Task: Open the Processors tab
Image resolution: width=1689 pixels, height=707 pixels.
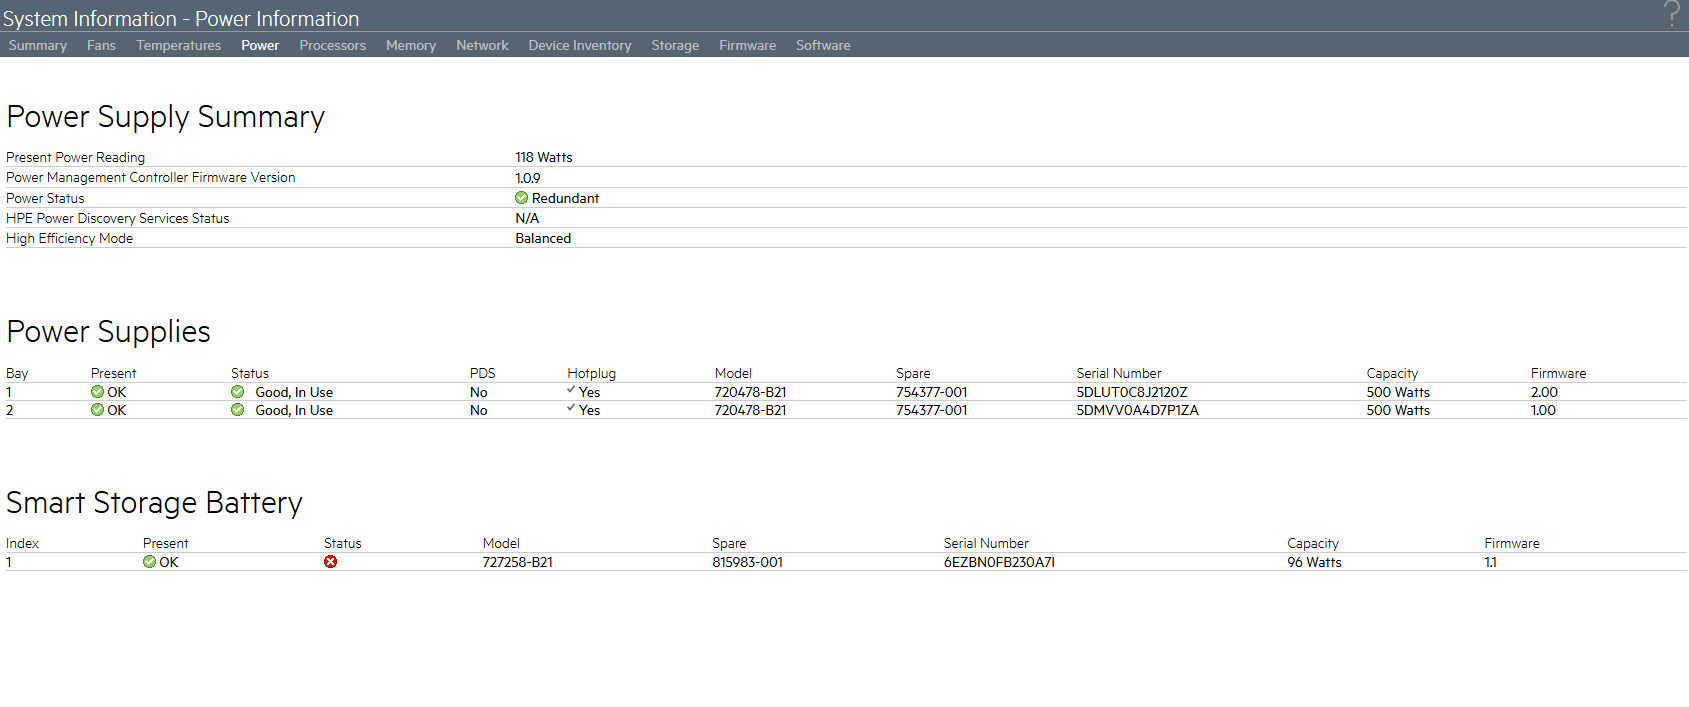Action: tap(333, 45)
